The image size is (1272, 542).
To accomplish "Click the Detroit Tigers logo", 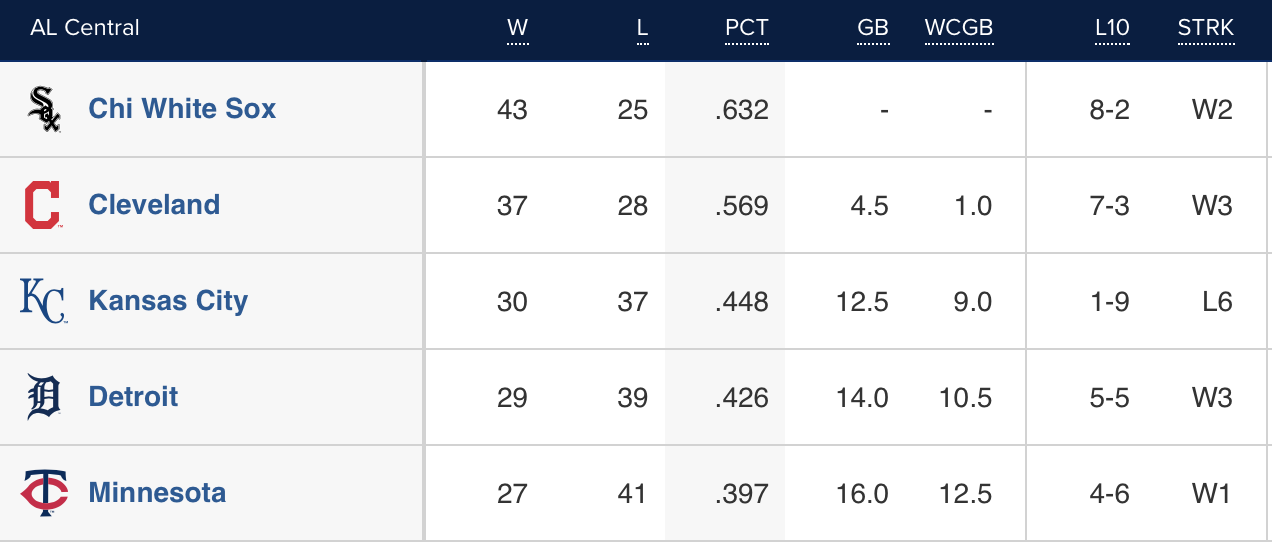I will tap(43, 397).
